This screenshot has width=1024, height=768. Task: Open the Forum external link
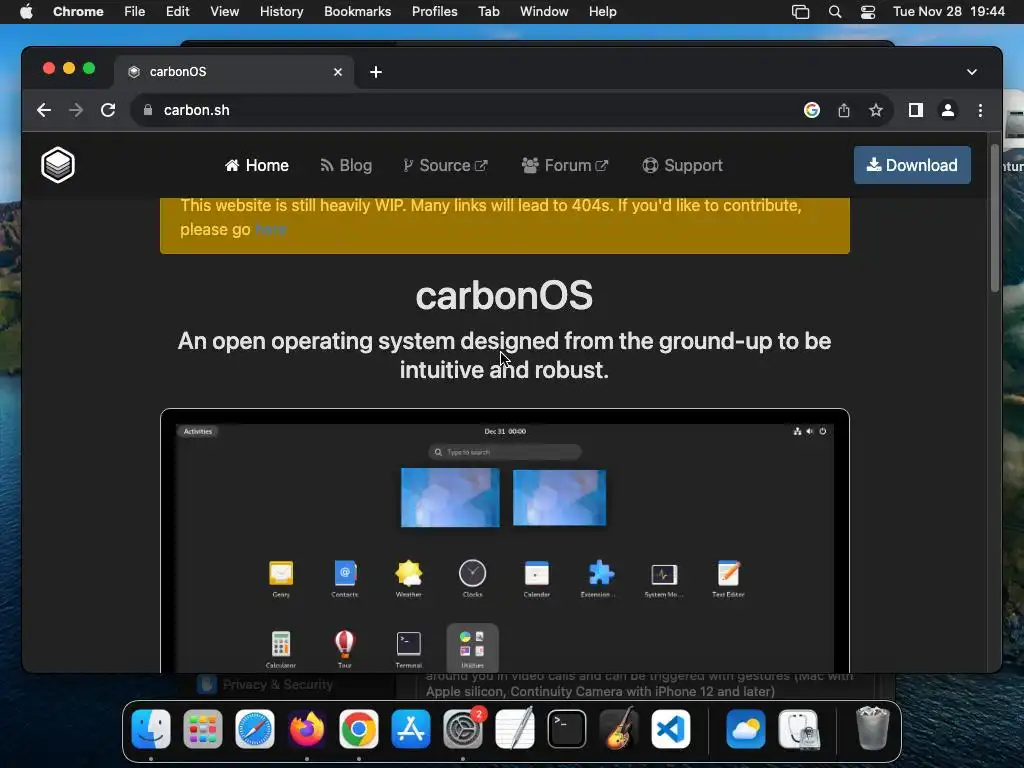coord(565,165)
